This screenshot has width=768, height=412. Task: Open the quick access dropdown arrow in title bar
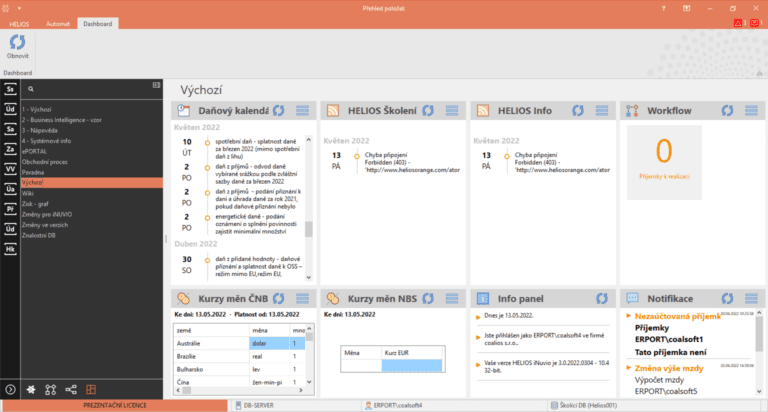19,8
